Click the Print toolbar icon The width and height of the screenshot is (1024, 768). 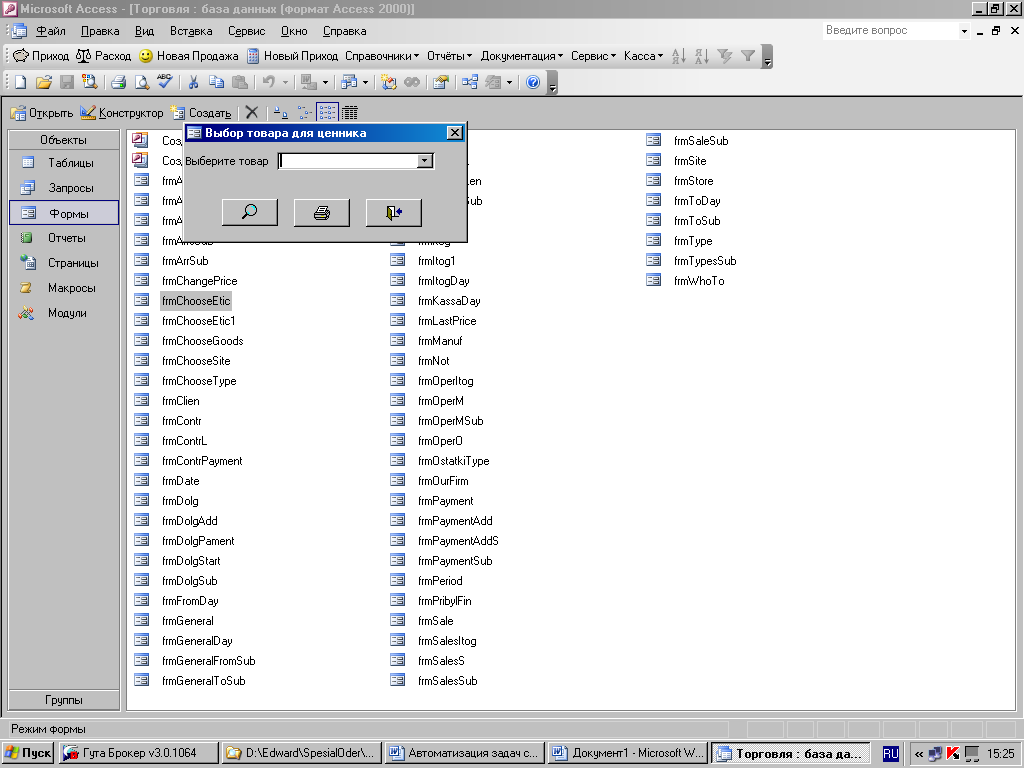pos(118,82)
